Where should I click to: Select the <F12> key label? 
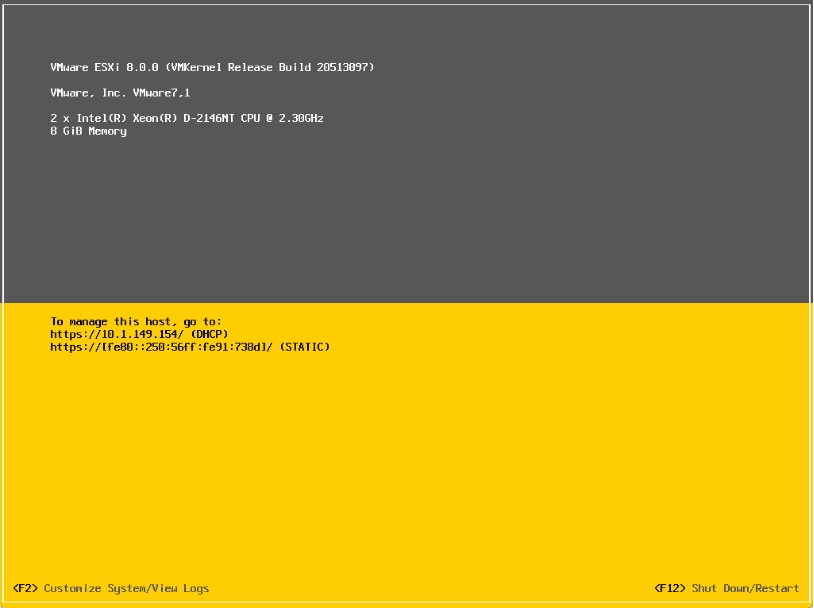pos(670,588)
